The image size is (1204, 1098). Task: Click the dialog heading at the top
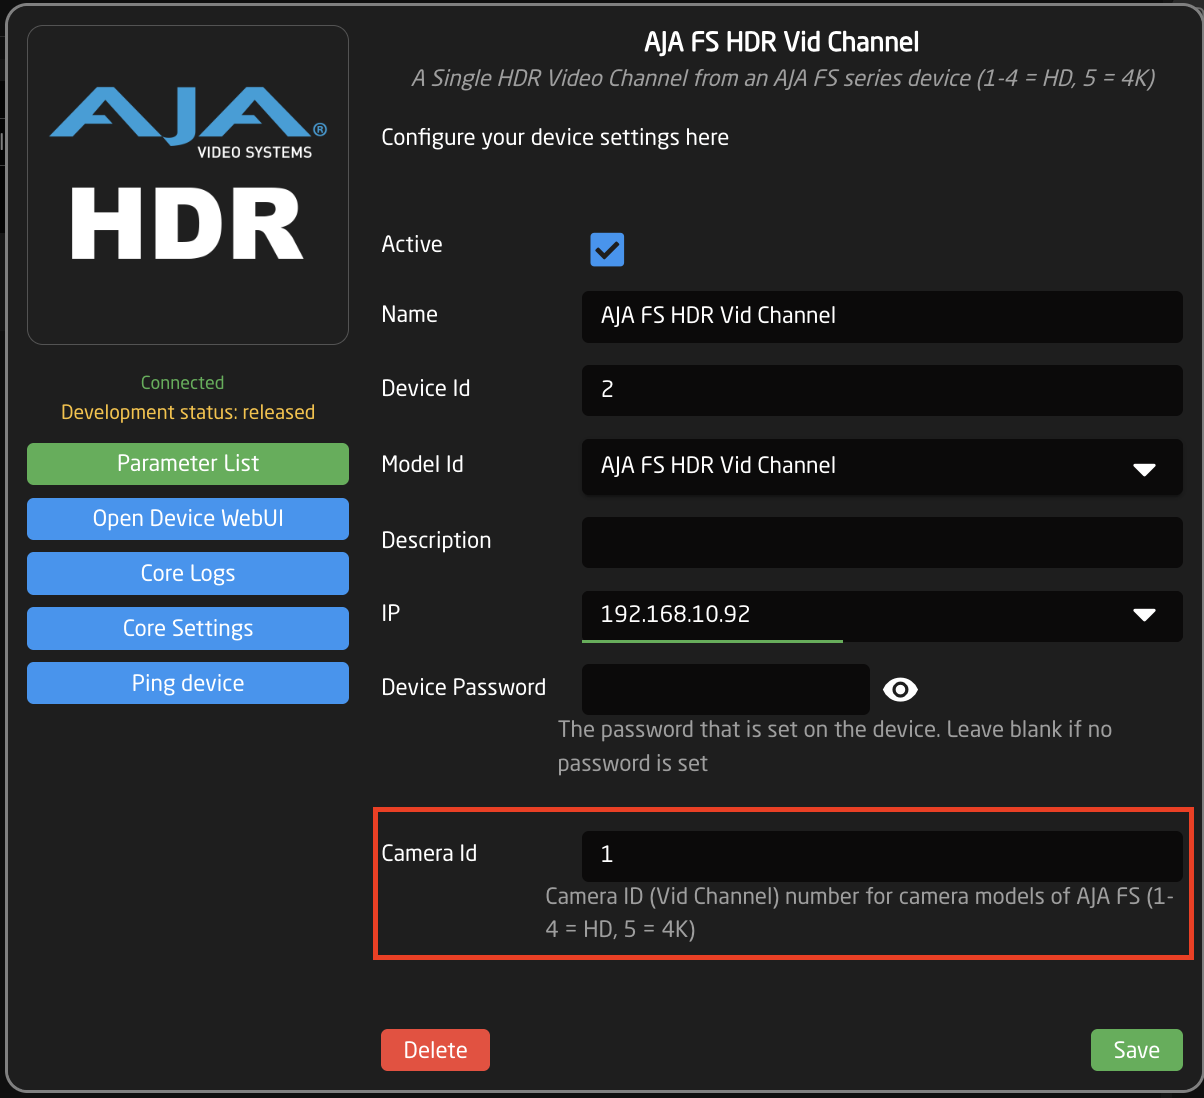click(x=781, y=42)
